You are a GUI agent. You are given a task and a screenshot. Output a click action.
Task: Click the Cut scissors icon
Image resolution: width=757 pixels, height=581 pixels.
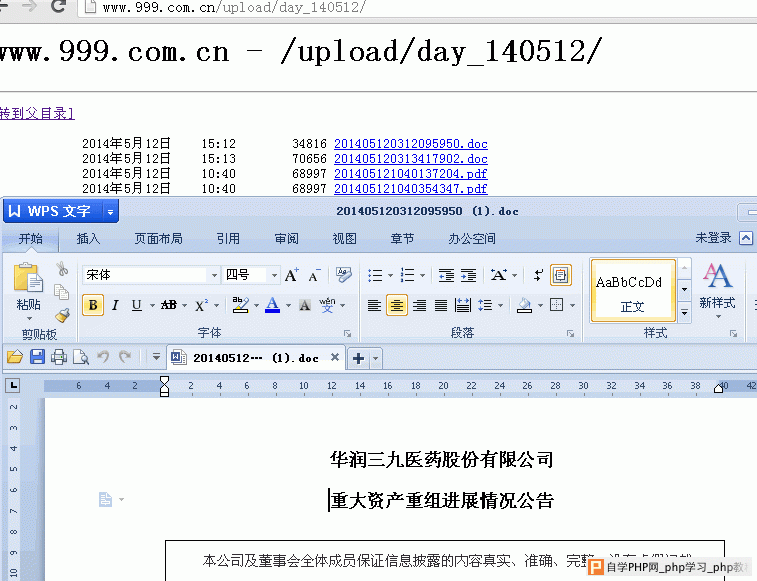(62, 269)
